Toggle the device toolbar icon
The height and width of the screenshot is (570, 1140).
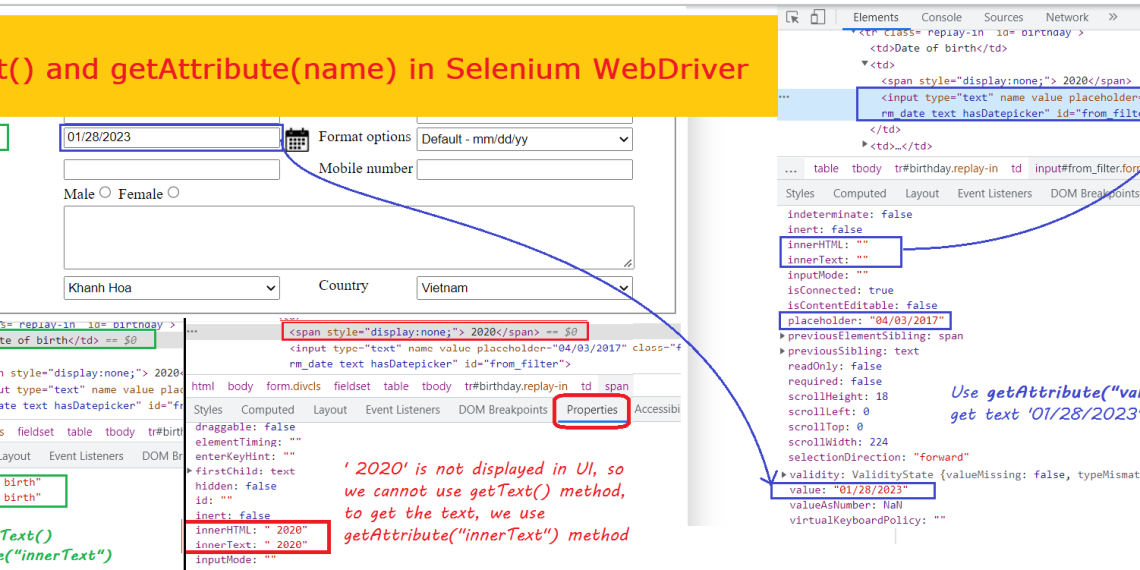[817, 17]
